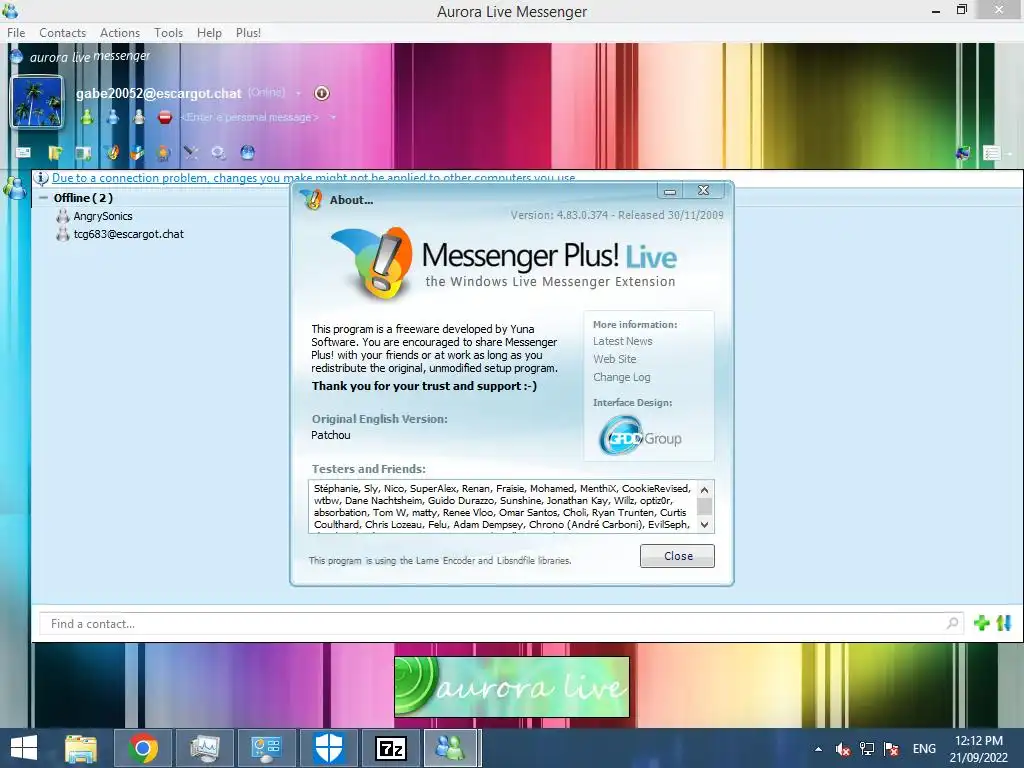Click the orange figure toolbar icon
1024x768 pixels.
pyautogui.click(x=163, y=153)
